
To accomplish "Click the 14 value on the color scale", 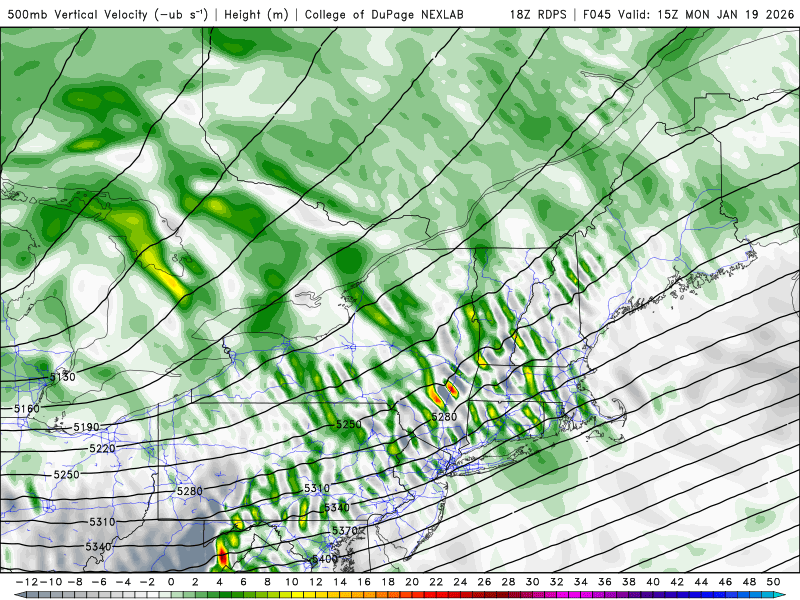I will pyautogui.click(x=340, y=582).
